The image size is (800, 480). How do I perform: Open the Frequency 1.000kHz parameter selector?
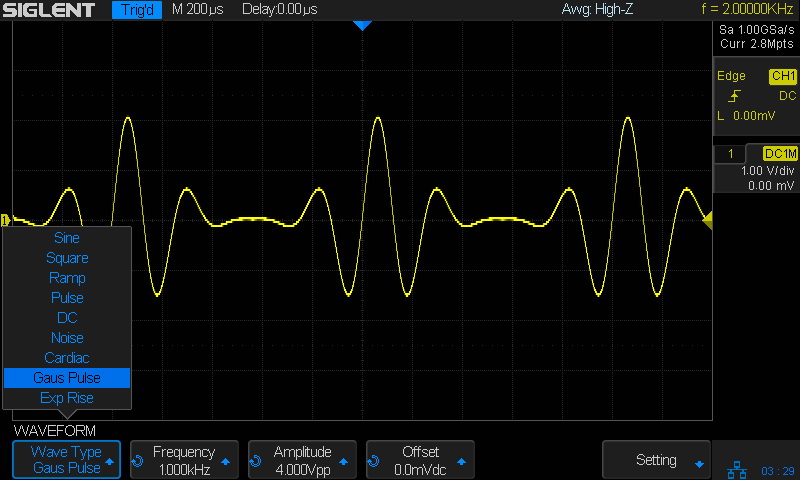pyautogui.click(x=184, y=460)
